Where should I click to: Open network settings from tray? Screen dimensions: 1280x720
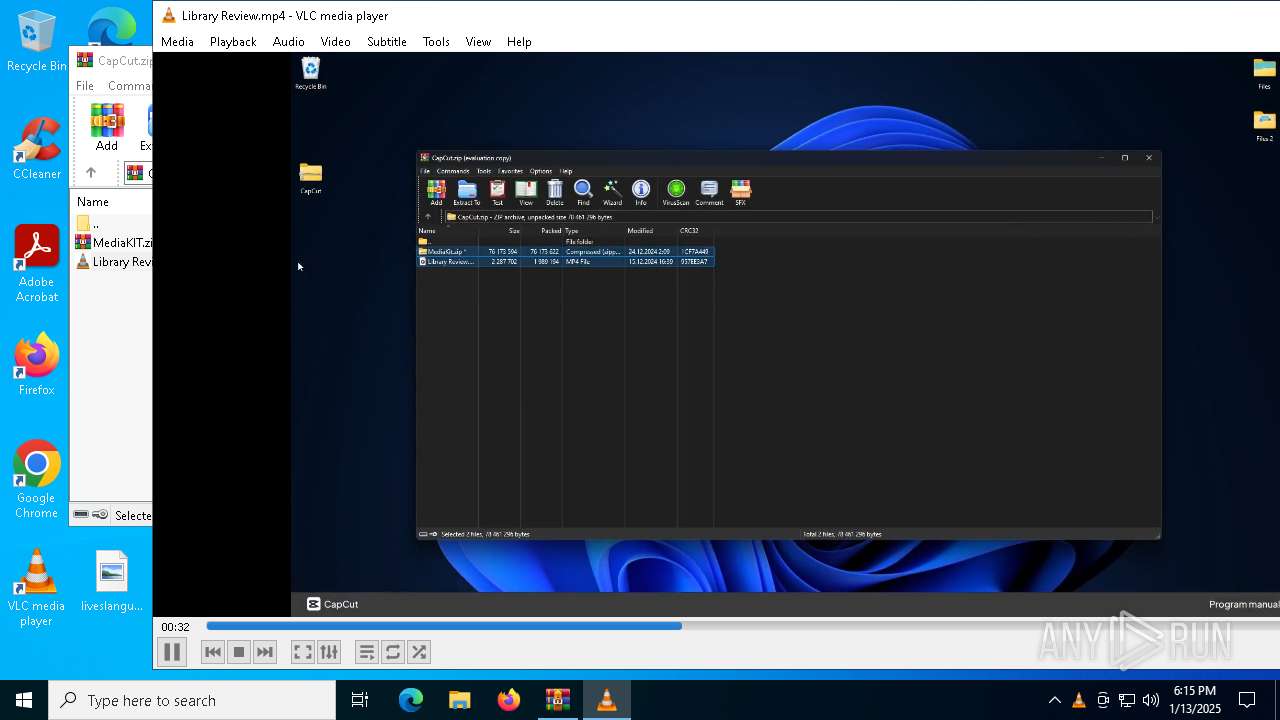point(1127,700)
